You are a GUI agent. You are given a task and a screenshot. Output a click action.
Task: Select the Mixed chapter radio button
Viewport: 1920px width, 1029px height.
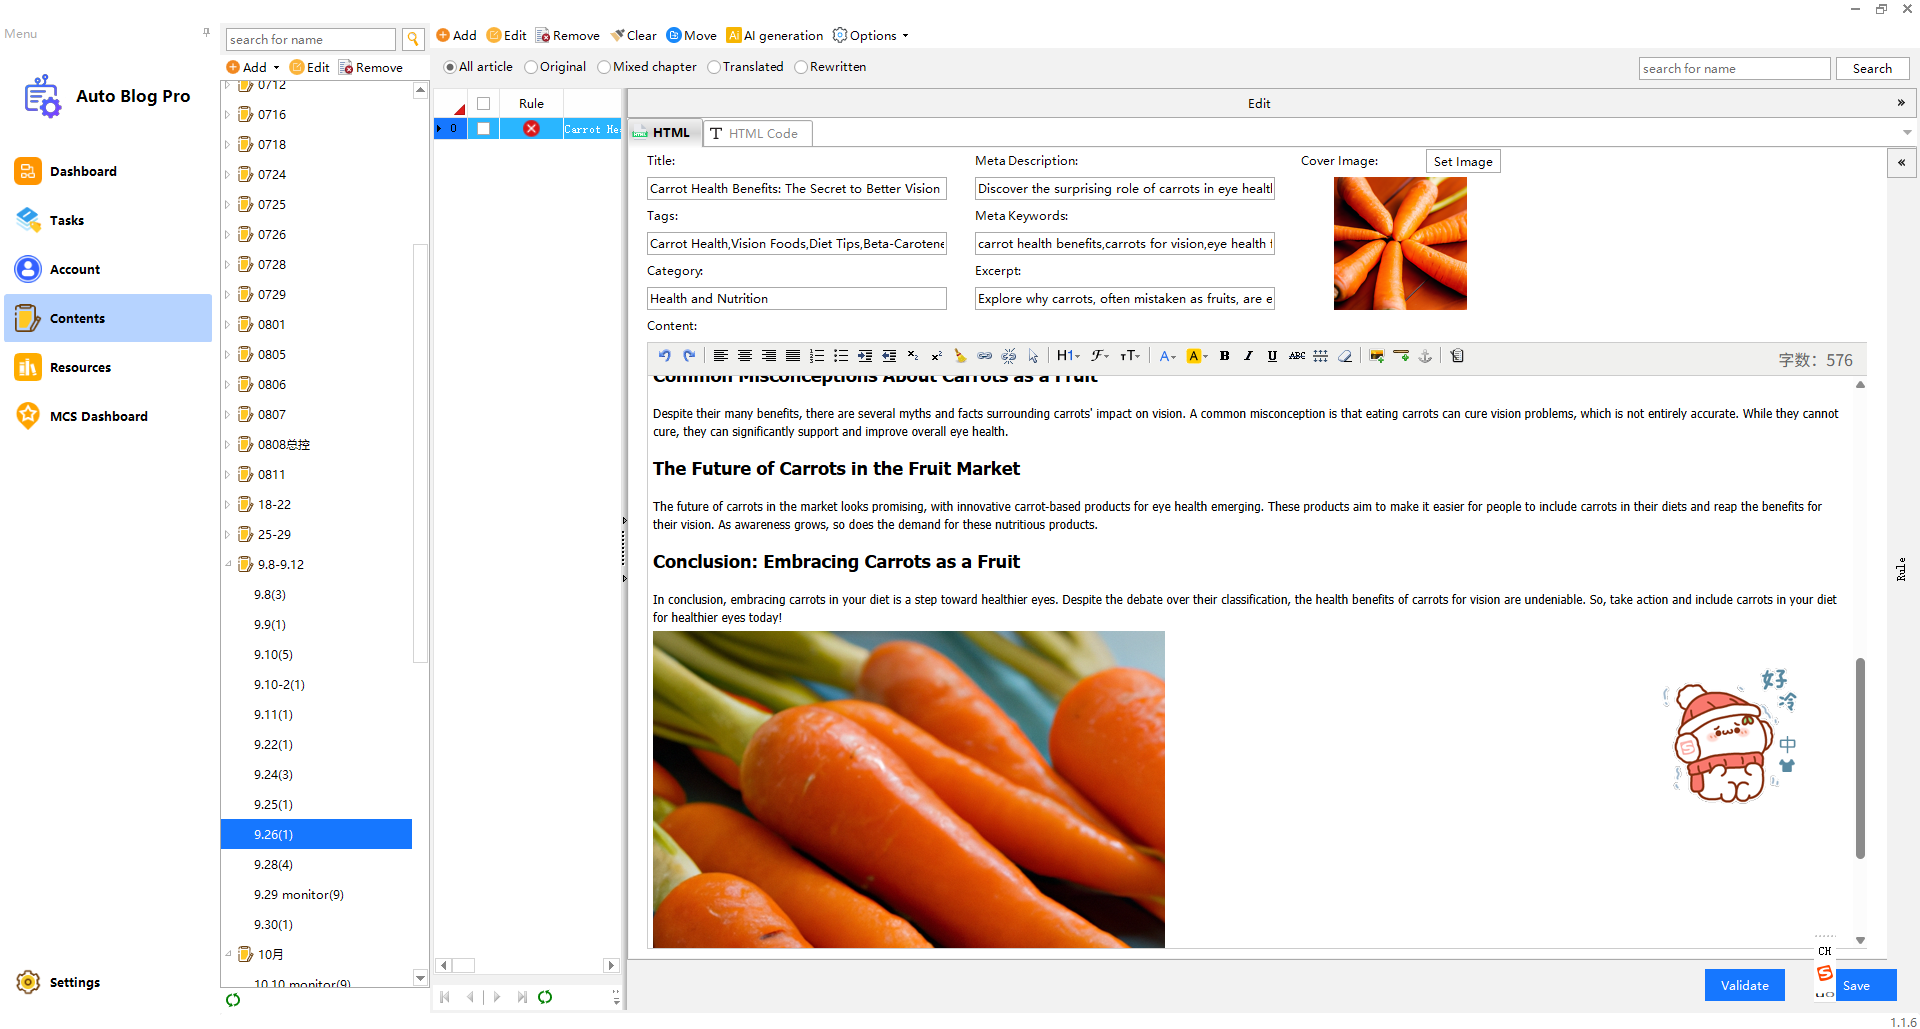(604, 67)
